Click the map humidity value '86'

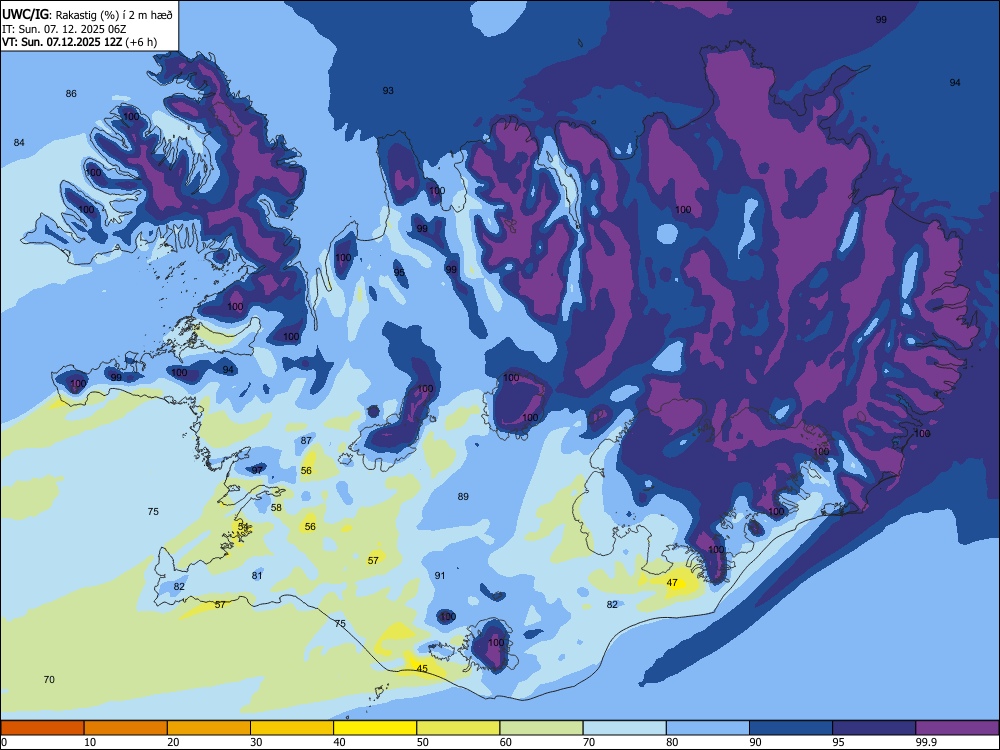(x=71, y=94)
